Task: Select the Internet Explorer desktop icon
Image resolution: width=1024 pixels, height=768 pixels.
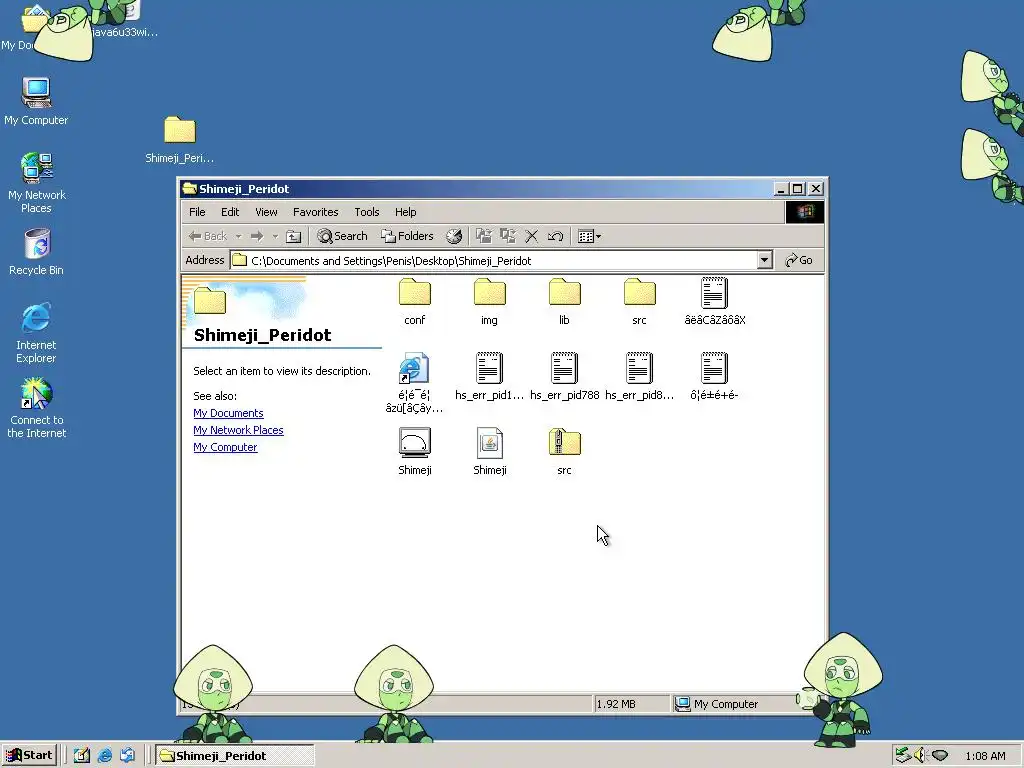Action: (x=36, y=332)
